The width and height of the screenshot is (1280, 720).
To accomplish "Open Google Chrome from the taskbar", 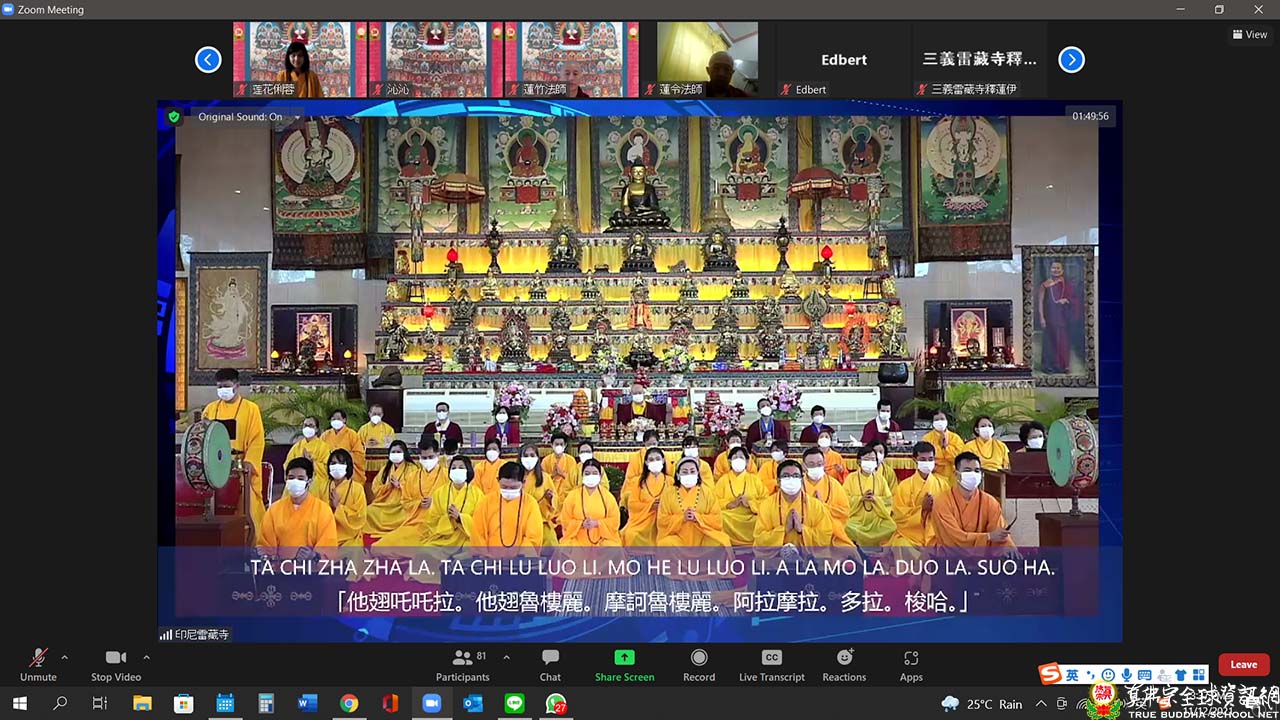I will (348, 704).
